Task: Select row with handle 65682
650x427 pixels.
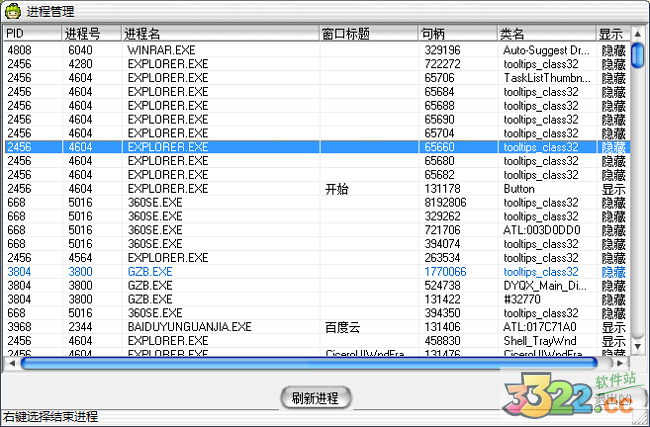Action: (x=317, y=175)
